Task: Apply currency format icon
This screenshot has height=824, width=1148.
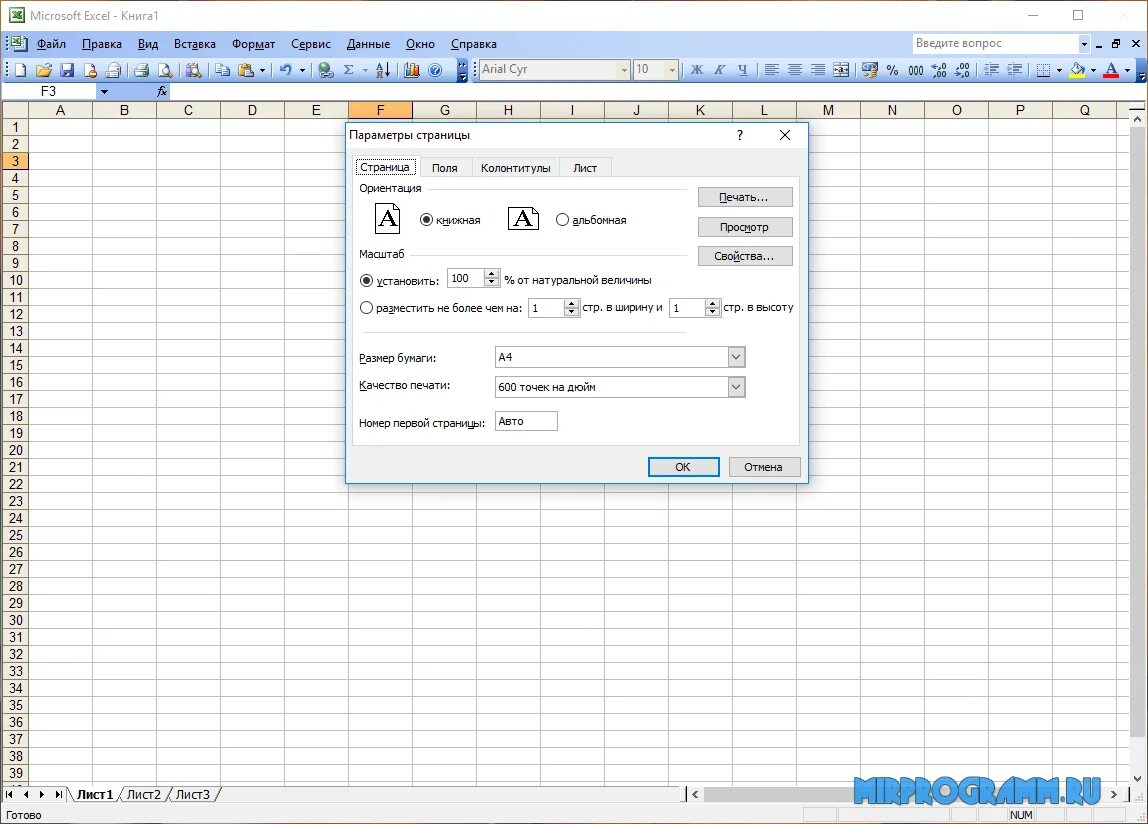Action: pyautogui.click(x=870, y=70)
